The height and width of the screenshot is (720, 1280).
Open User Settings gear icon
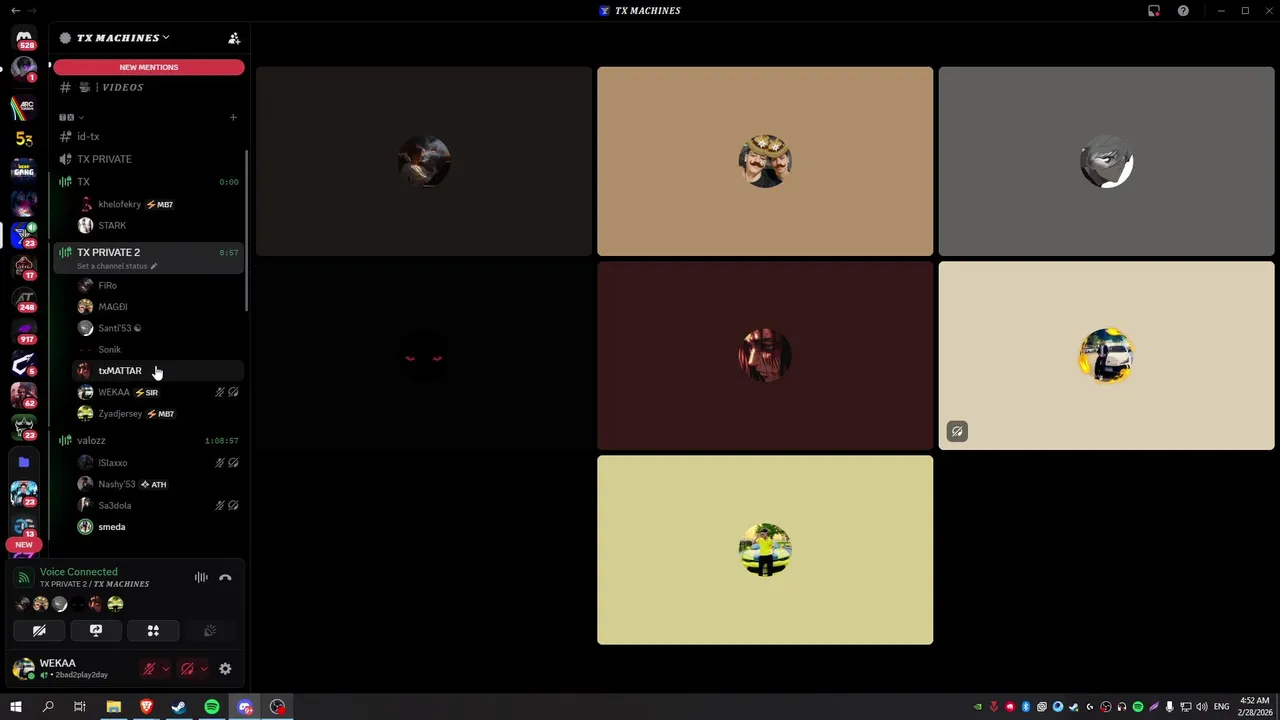[225, 669]
